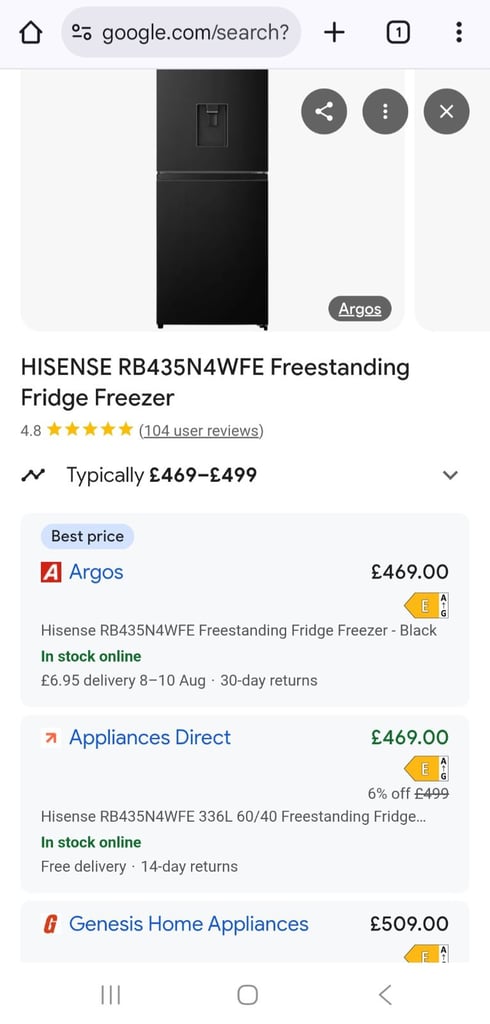
Task: Expand the Typically £469–£499 price row
Action: click(x=245, y=475)
